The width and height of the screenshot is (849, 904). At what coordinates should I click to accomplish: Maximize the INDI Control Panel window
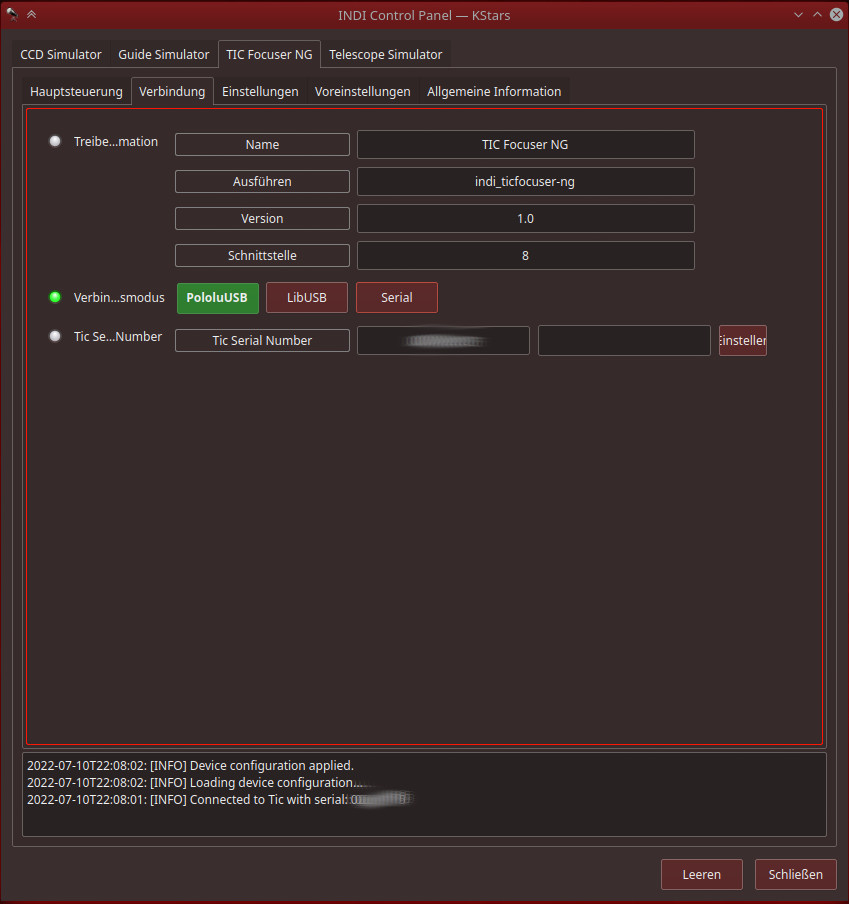[x=817, y=14]
